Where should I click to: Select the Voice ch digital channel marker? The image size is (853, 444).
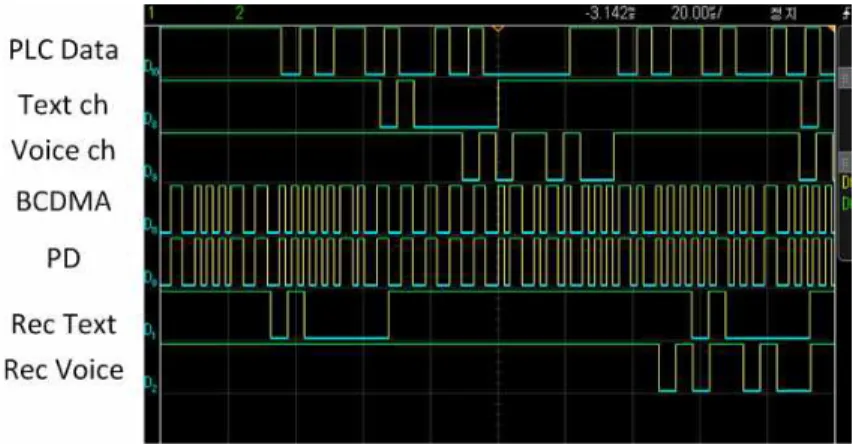(151, 172)
